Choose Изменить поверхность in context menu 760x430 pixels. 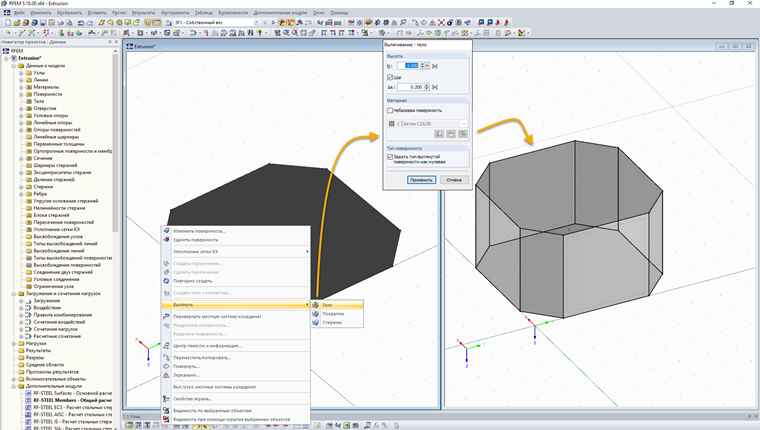point(236,231)
